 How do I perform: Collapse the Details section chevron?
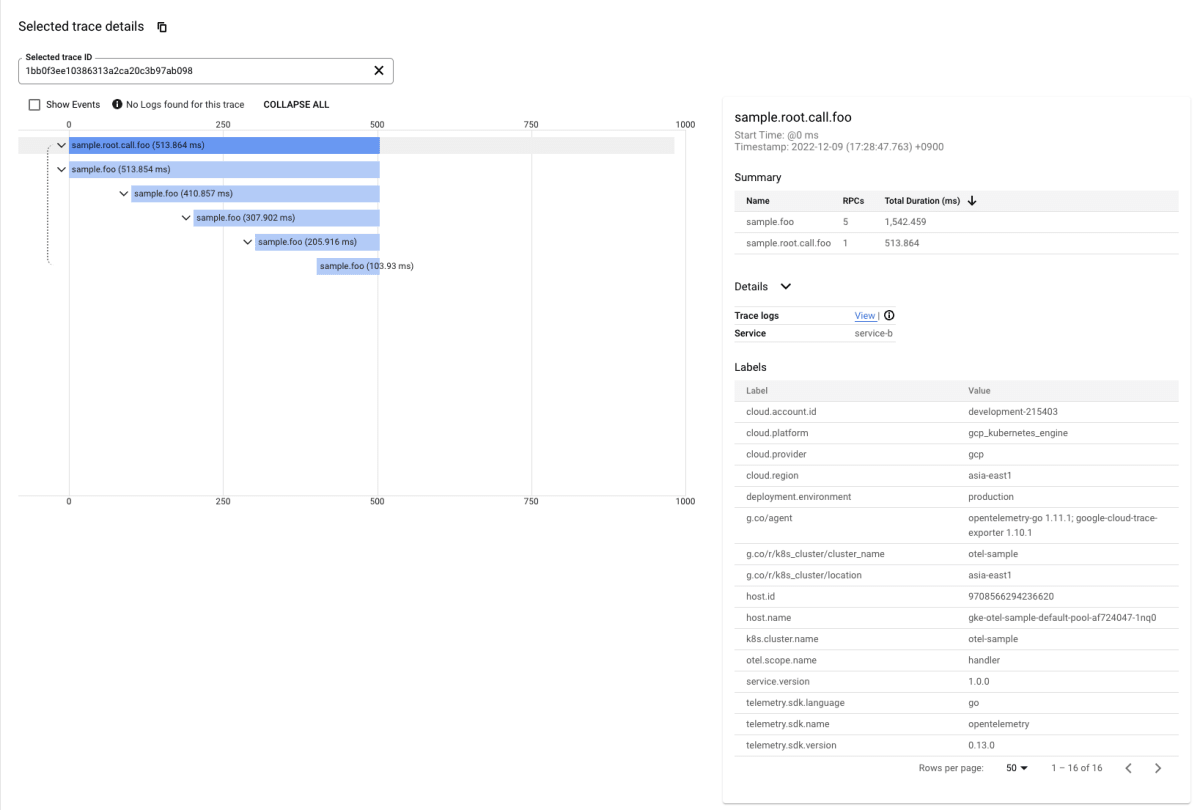click(785, 286)
